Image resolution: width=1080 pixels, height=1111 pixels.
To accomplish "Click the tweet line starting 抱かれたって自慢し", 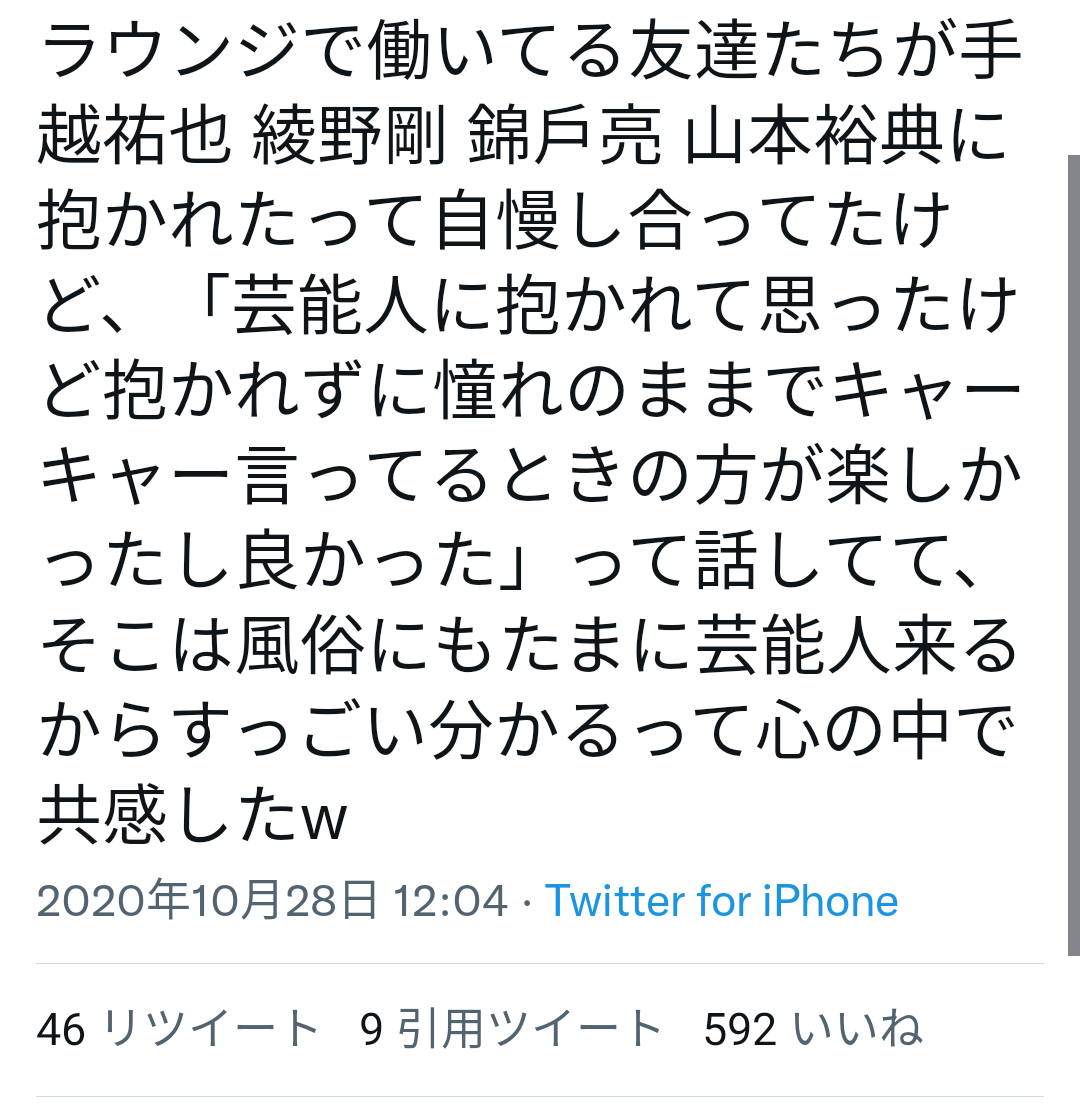I will tap(494, 221).
